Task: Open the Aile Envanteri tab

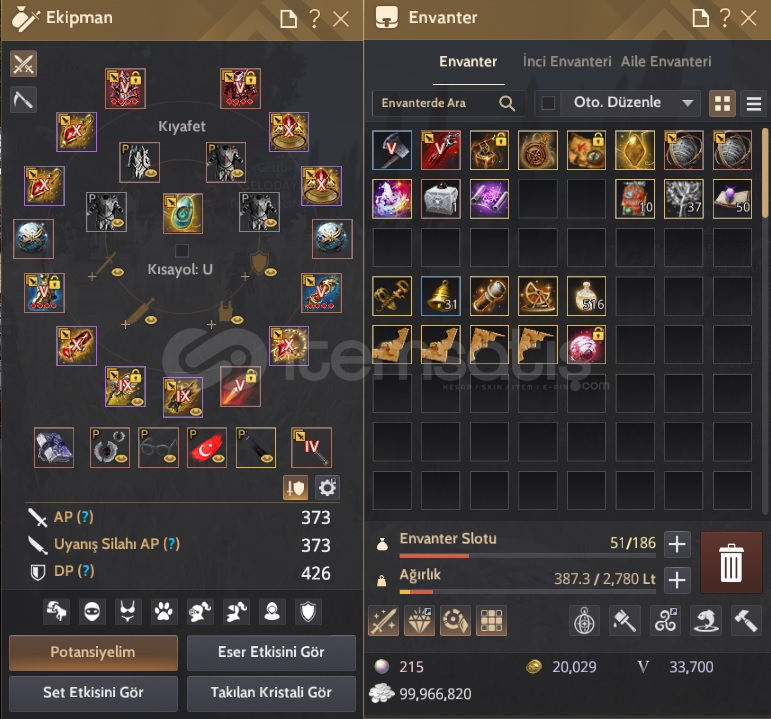Action: click(x=666, y=61)
